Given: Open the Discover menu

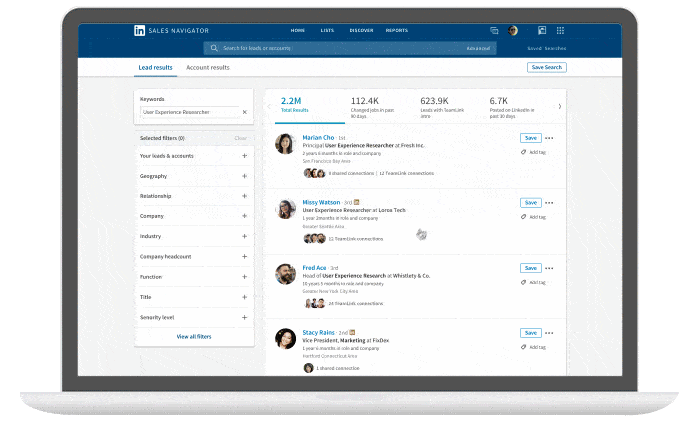Looking at the screenshot, I should point(361,31).
